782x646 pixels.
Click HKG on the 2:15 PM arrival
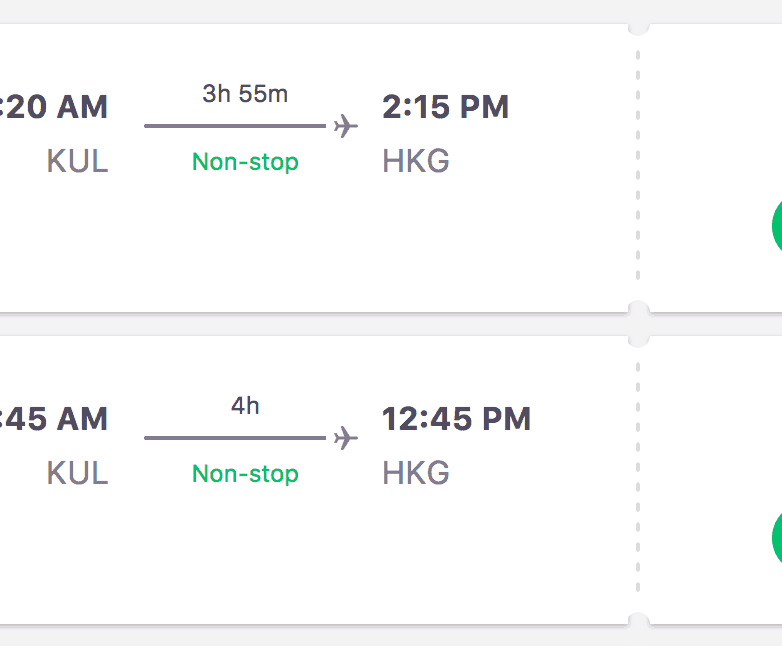[416, 161]
